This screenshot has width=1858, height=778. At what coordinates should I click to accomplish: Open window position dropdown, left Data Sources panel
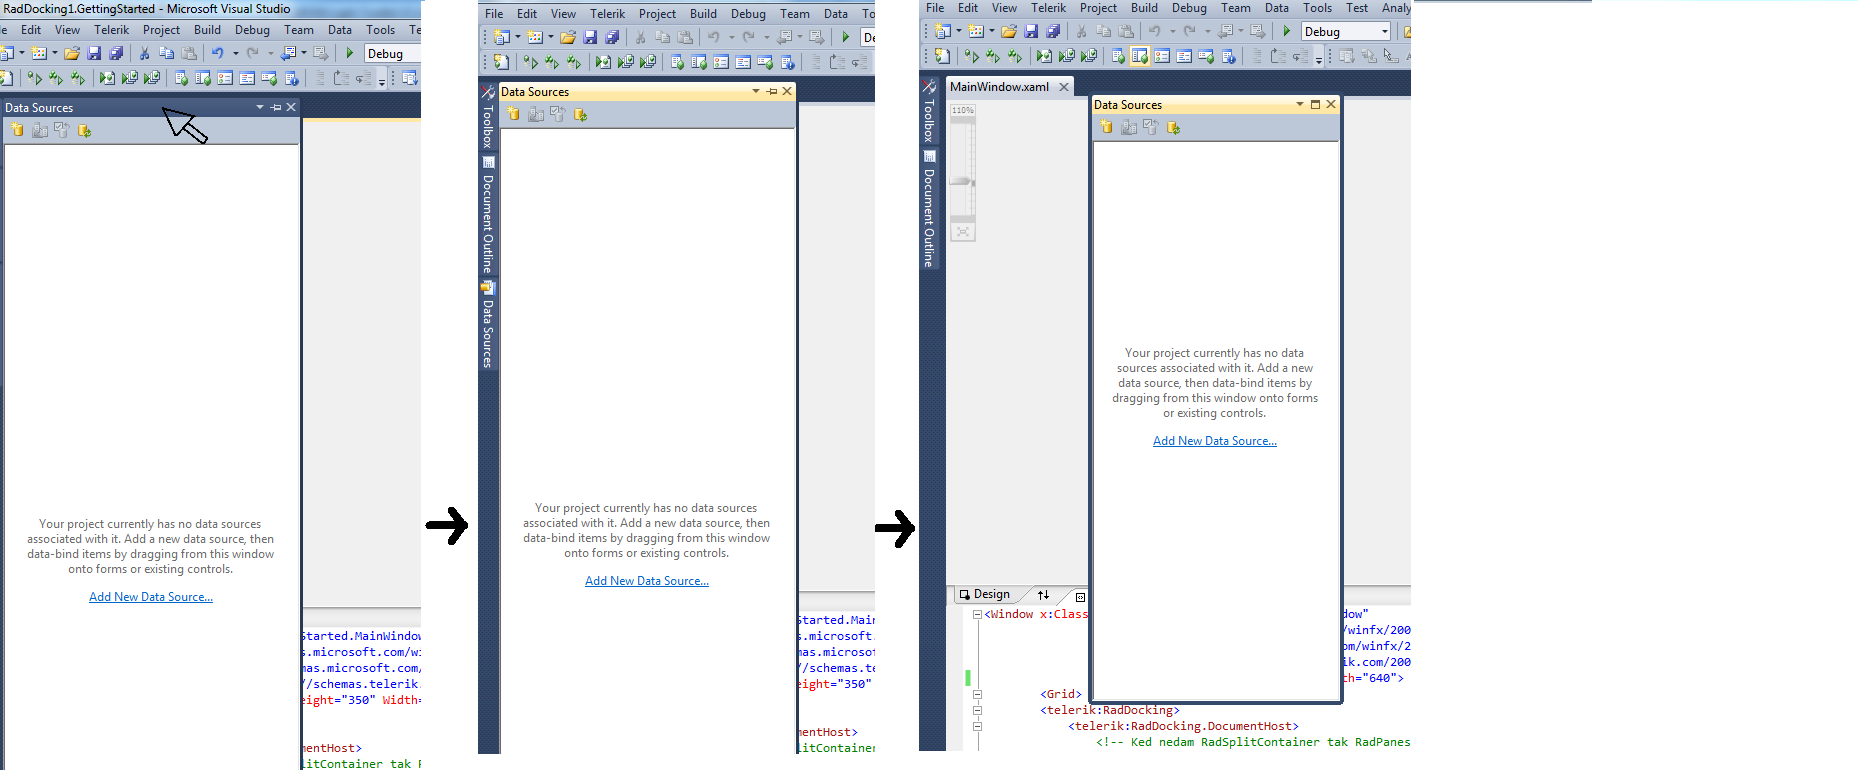[260, 107]
